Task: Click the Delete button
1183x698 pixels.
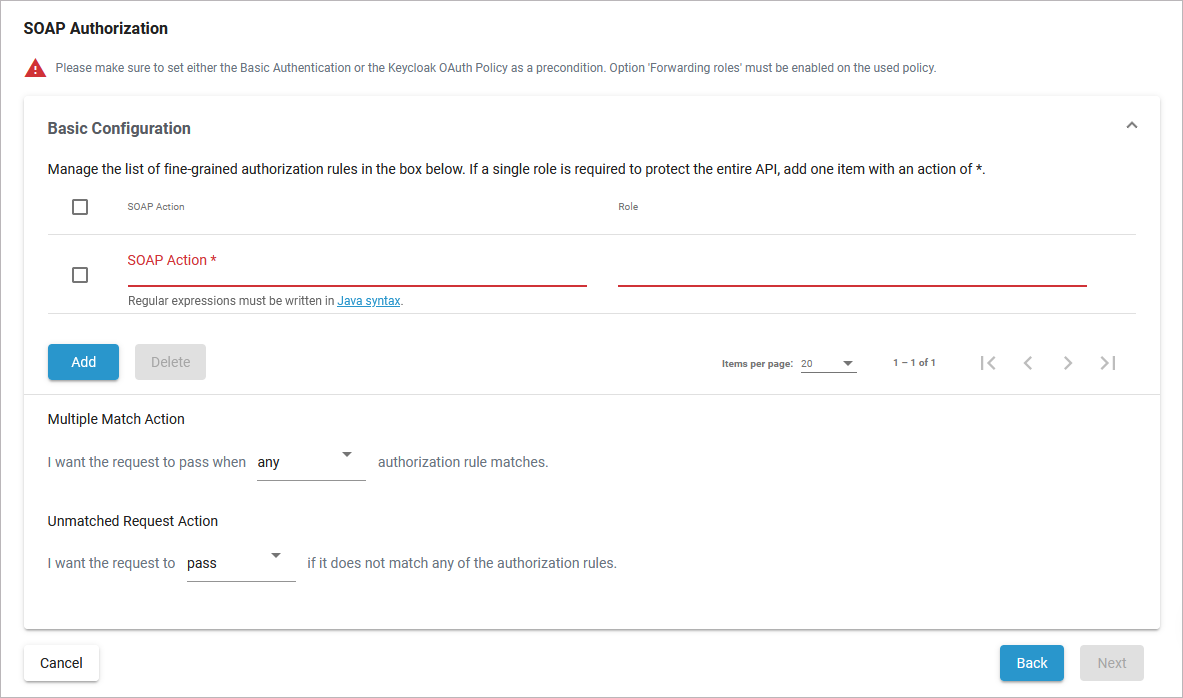Action: [170, 362]
